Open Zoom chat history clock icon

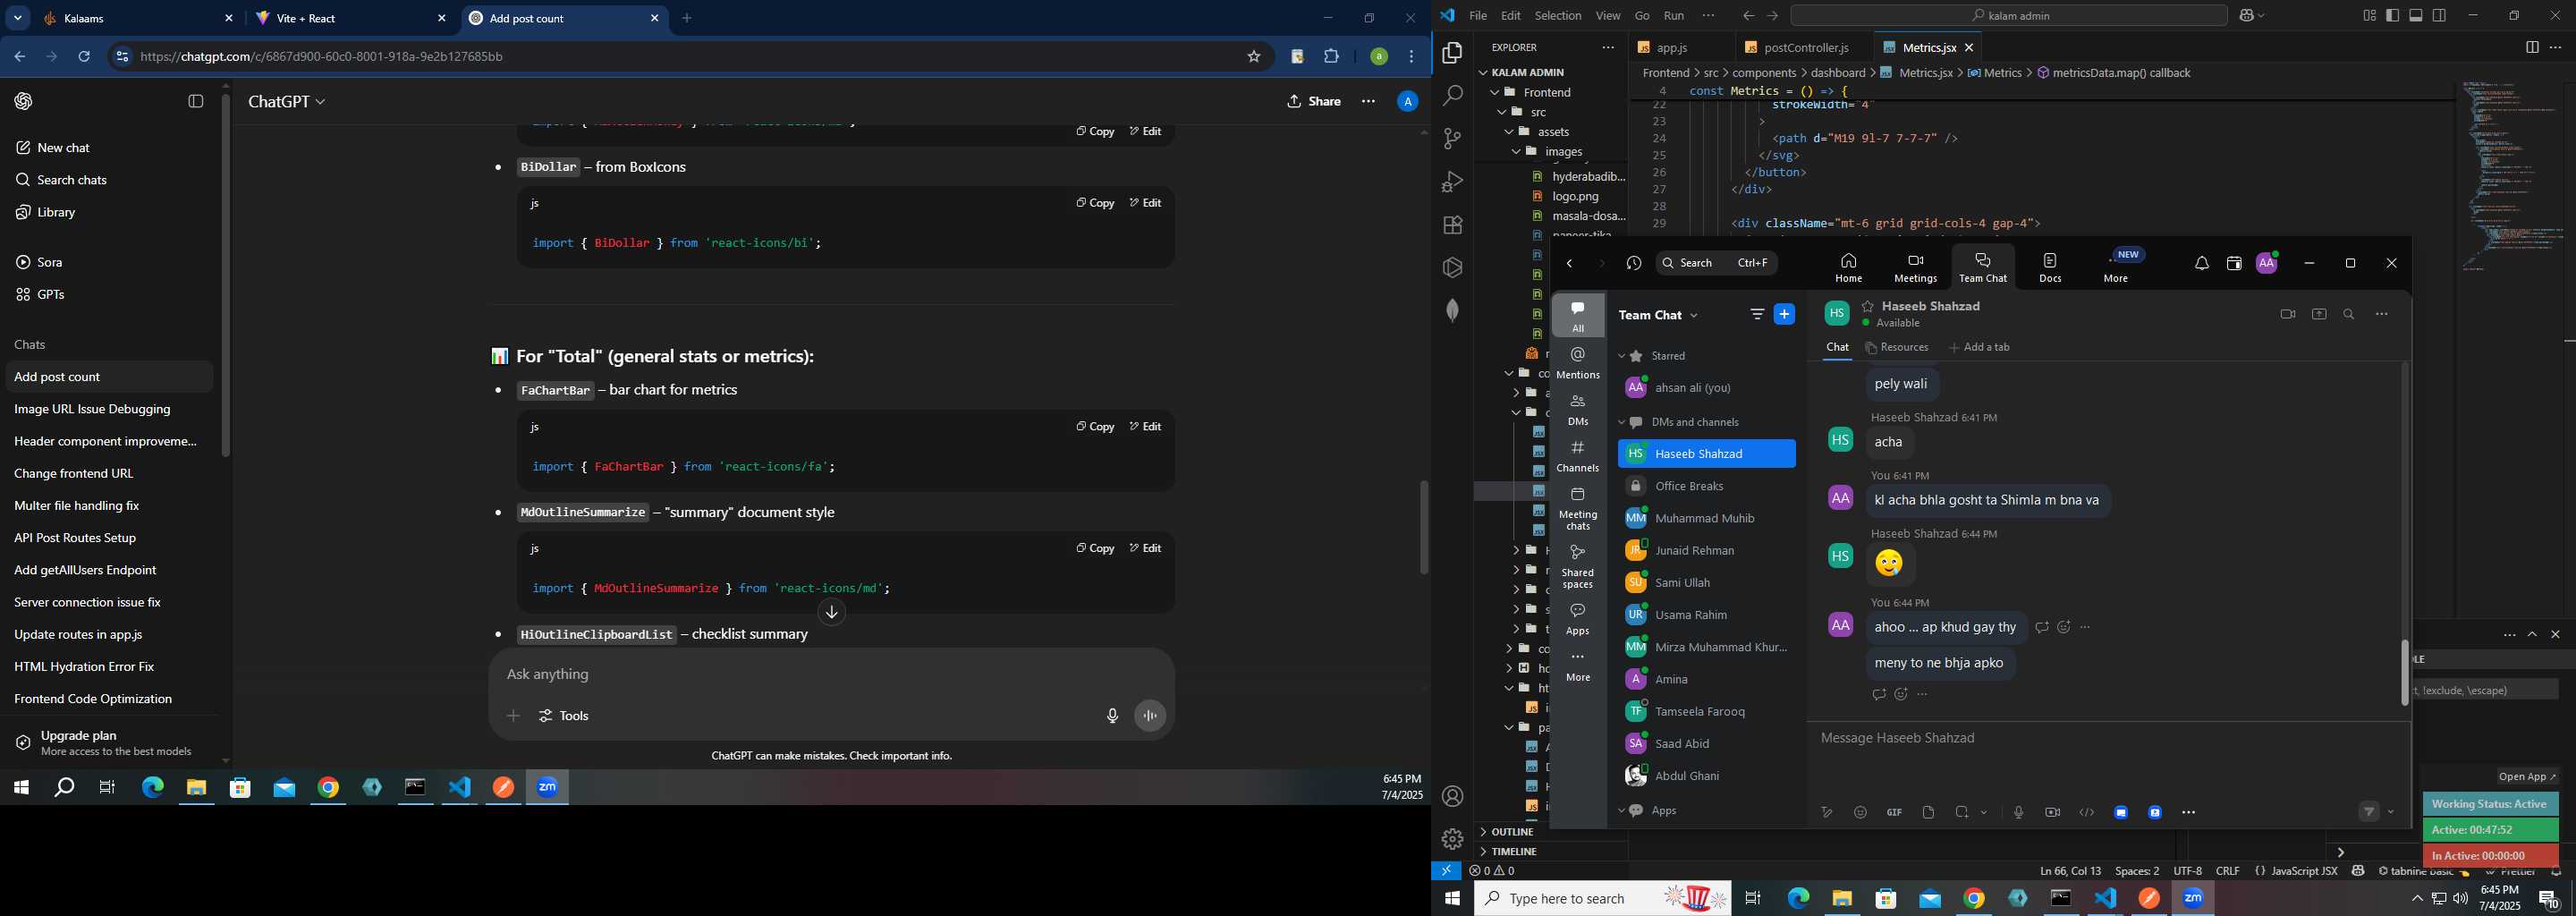1634,263
